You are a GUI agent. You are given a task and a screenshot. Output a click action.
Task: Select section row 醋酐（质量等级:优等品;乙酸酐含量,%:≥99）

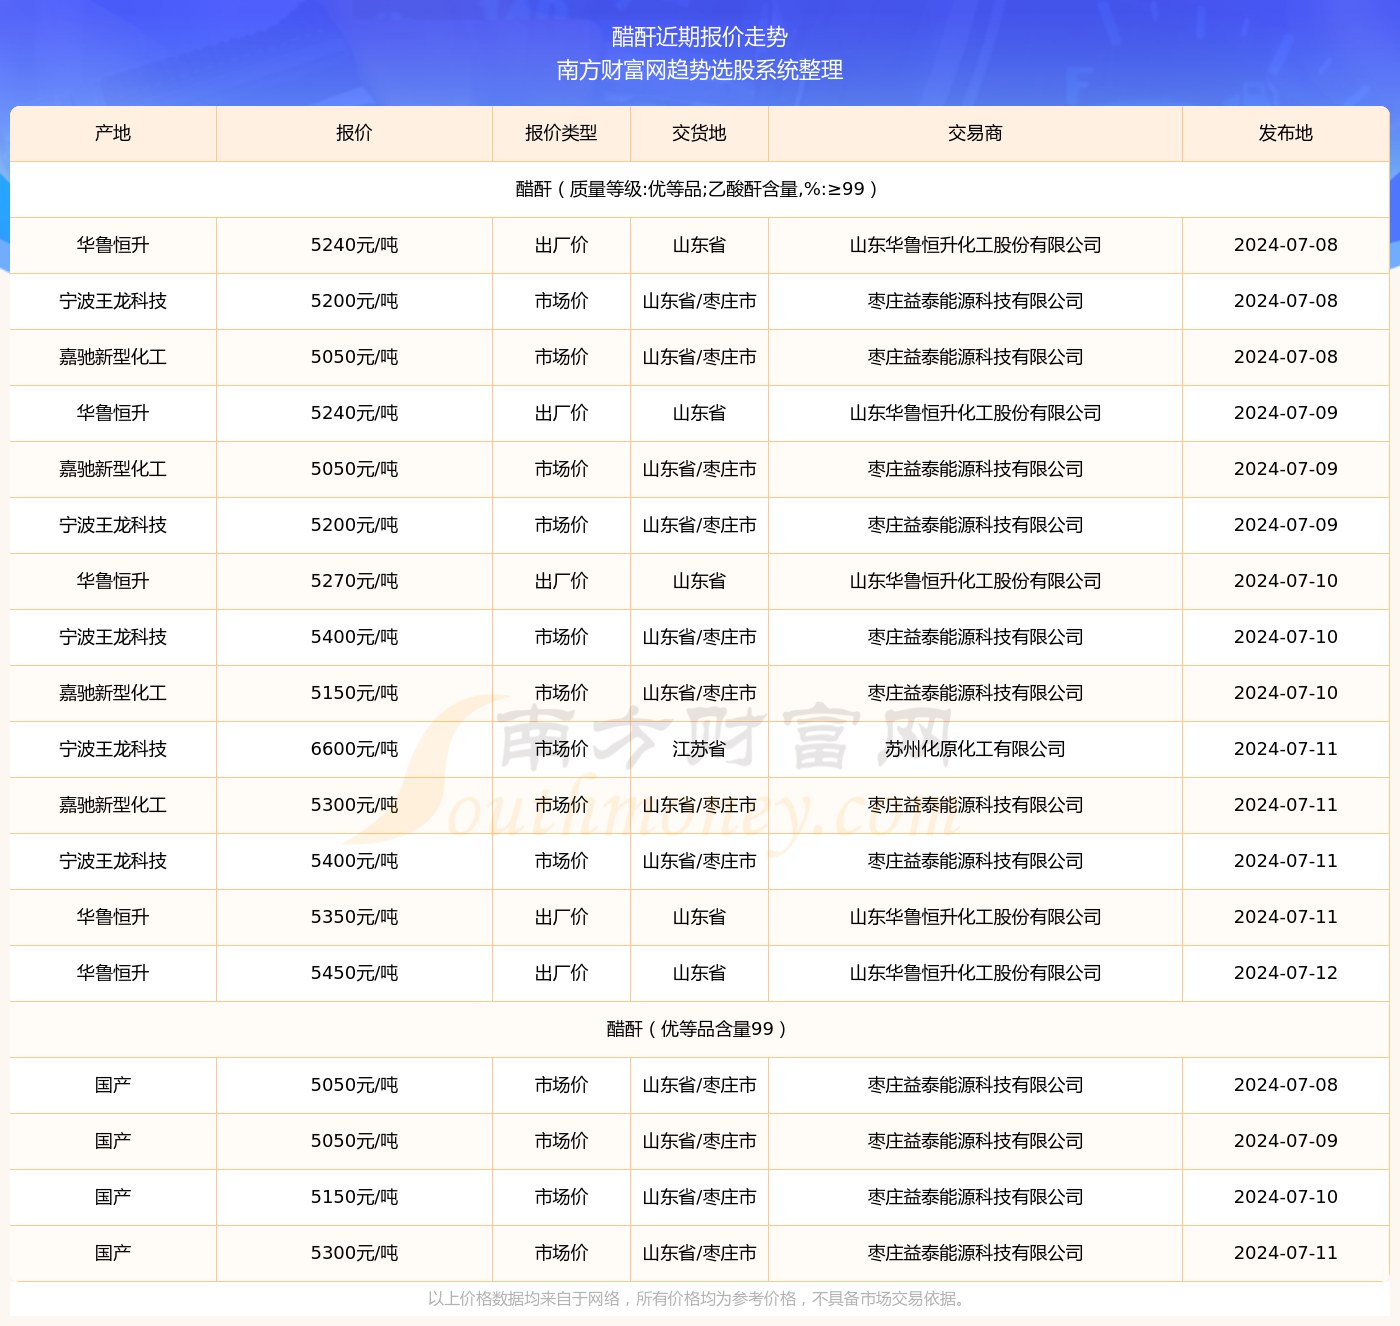pyautogui.click(x=700, y=189)
